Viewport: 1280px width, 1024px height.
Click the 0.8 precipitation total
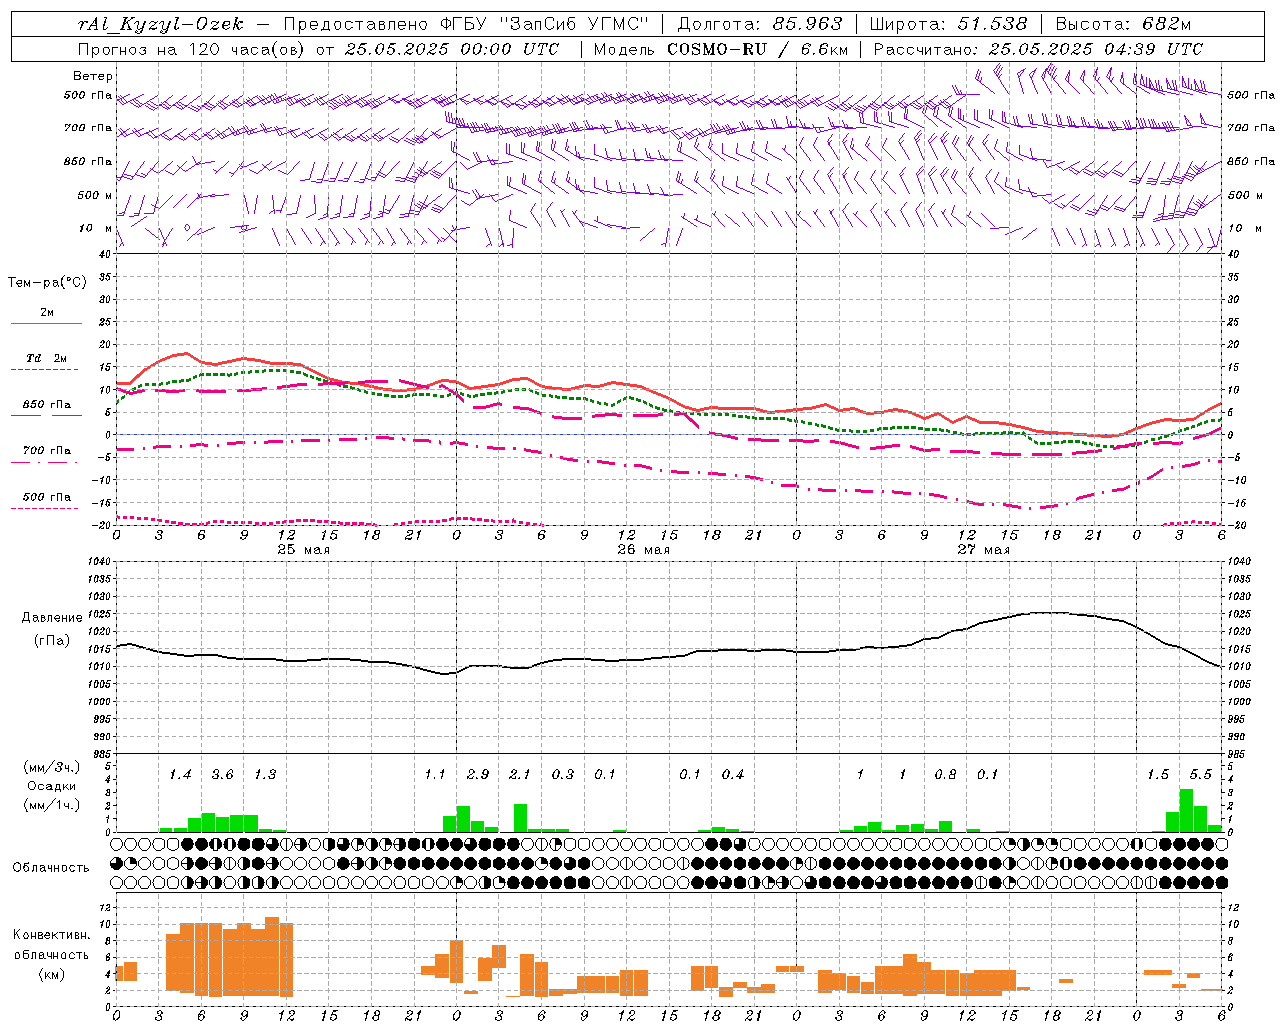tap(945, 775)
